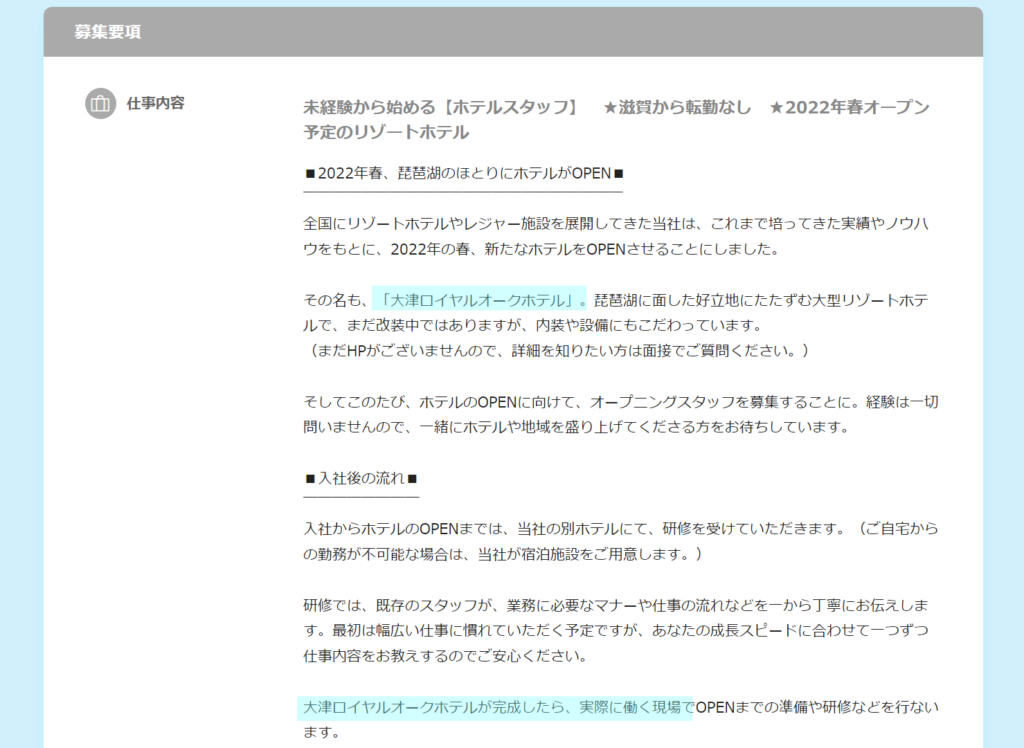This screenshot has height=748, width=1024.
Task: Click the subheading ■入社後の流れ■
Action: (x=361, y=478)
